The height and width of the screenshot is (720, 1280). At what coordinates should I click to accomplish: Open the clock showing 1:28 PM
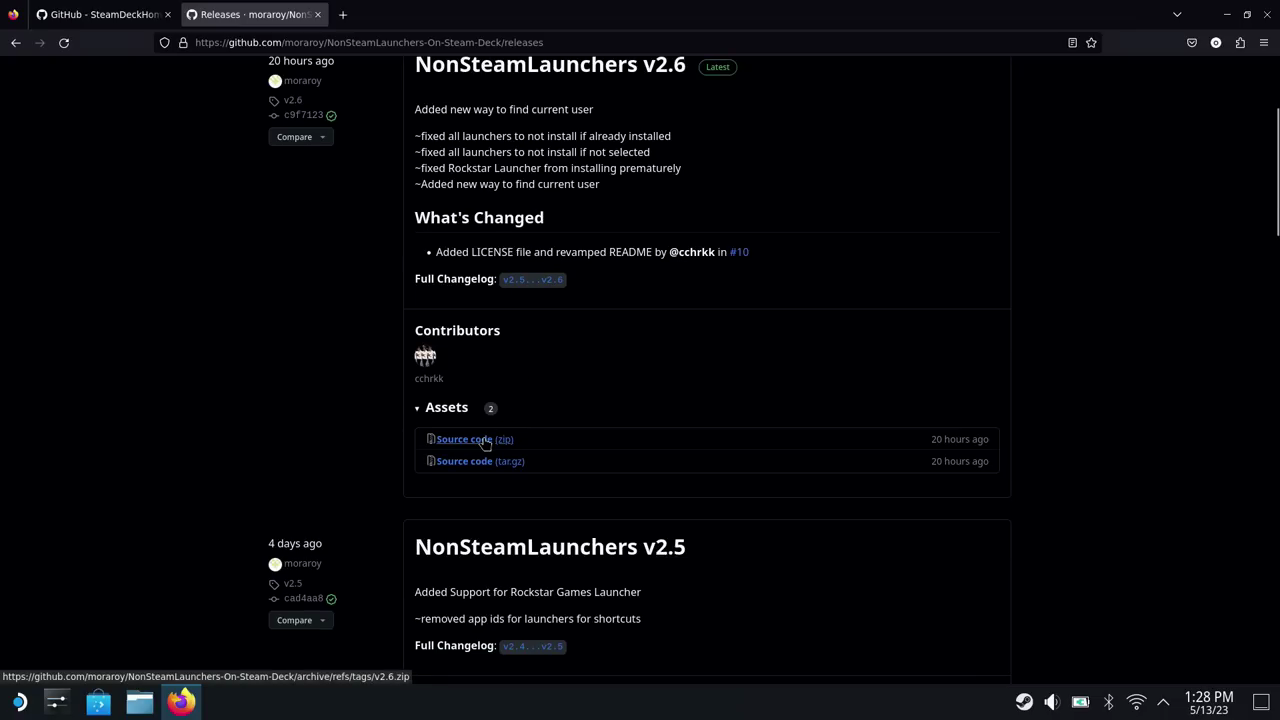[1208, 702]
